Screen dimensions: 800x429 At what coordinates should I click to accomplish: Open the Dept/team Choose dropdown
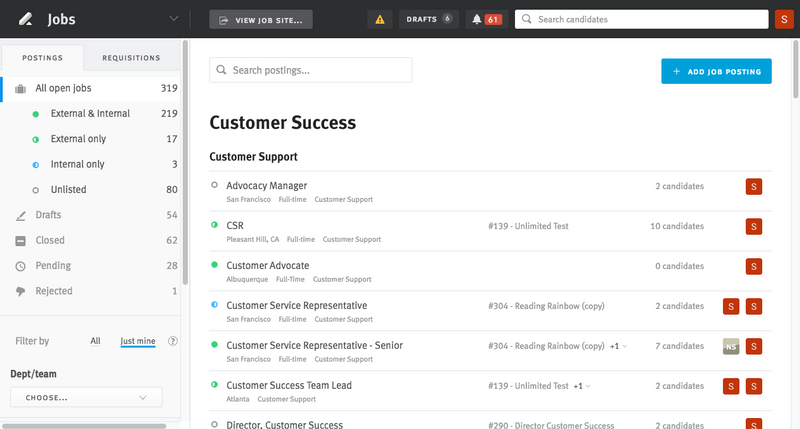(86, 398)
